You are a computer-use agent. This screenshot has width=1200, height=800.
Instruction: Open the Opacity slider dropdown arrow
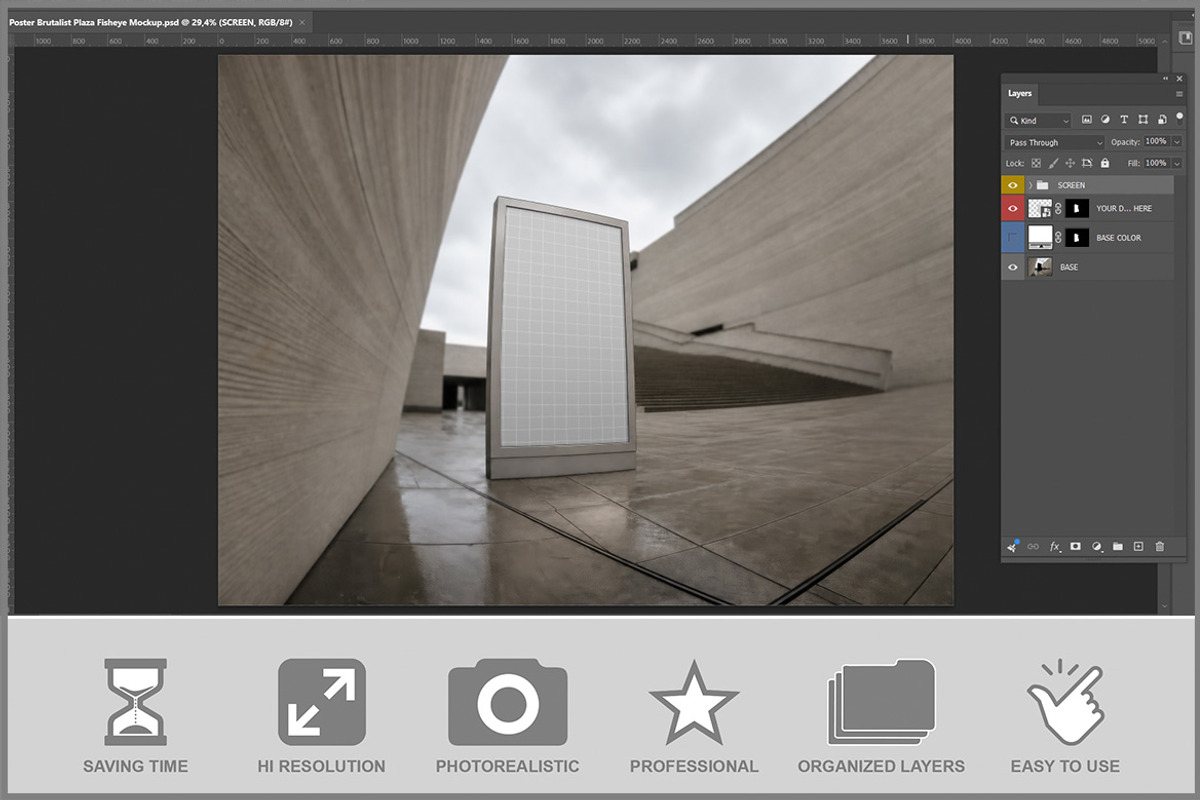[x=1177, y=142]
